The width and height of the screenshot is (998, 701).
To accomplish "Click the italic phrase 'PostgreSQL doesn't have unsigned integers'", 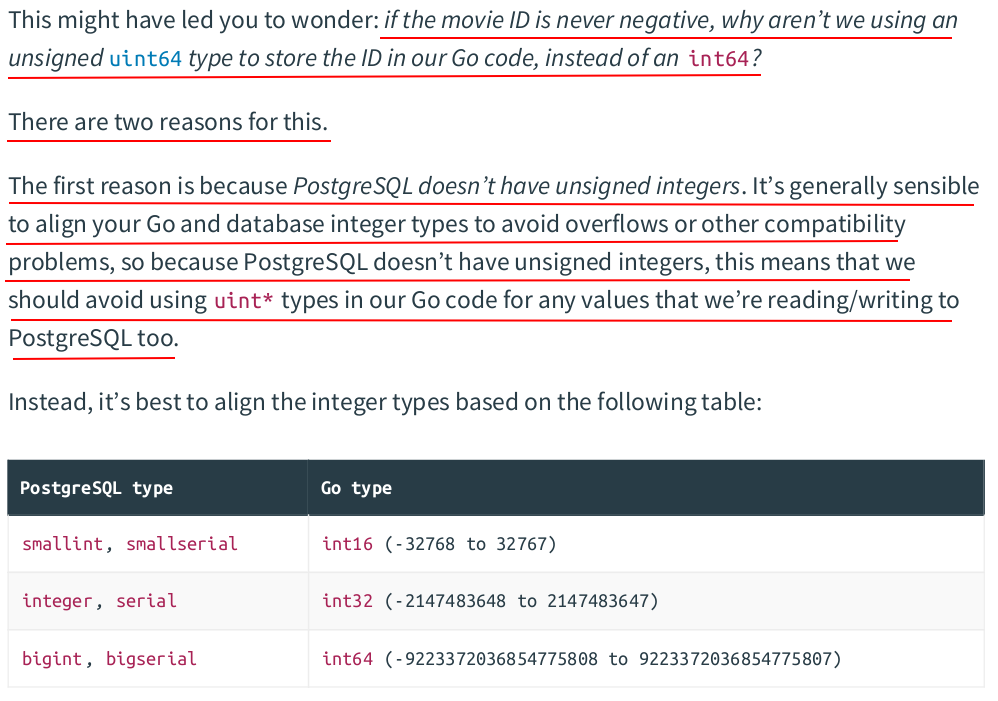I will 516,186.
